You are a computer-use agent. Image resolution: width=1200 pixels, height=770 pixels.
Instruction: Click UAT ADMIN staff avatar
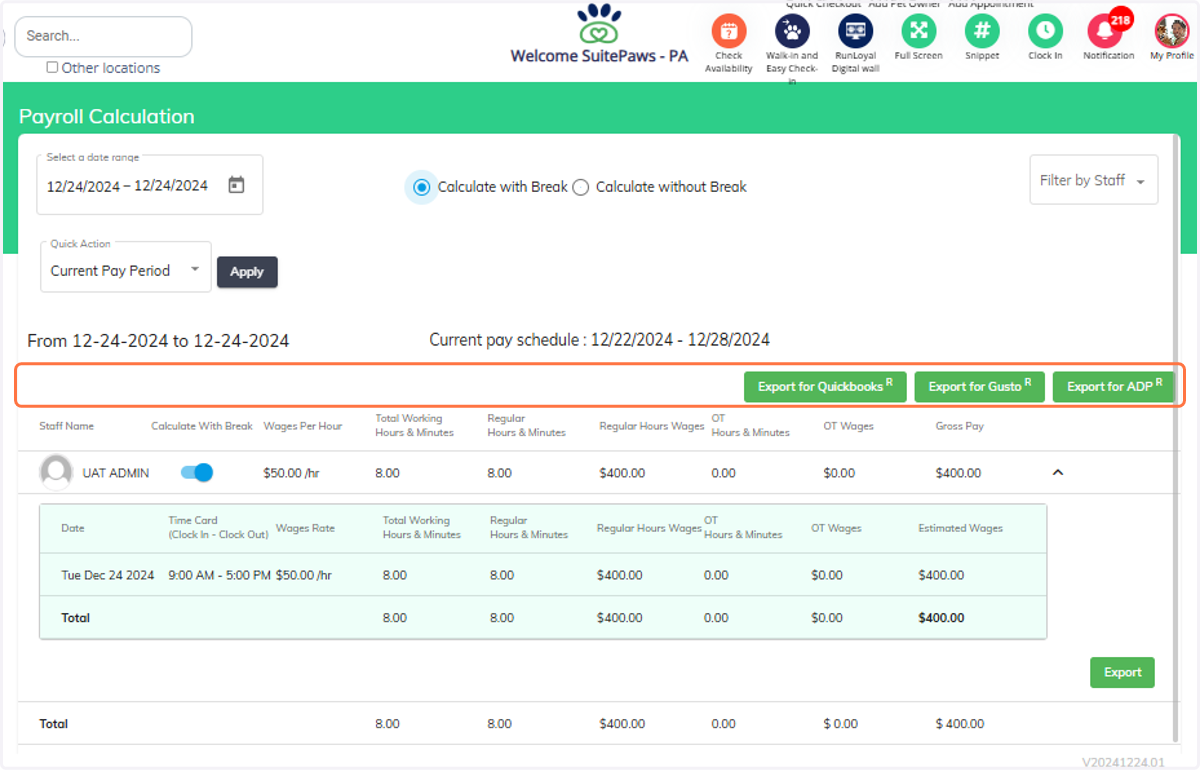pos(56,472)
